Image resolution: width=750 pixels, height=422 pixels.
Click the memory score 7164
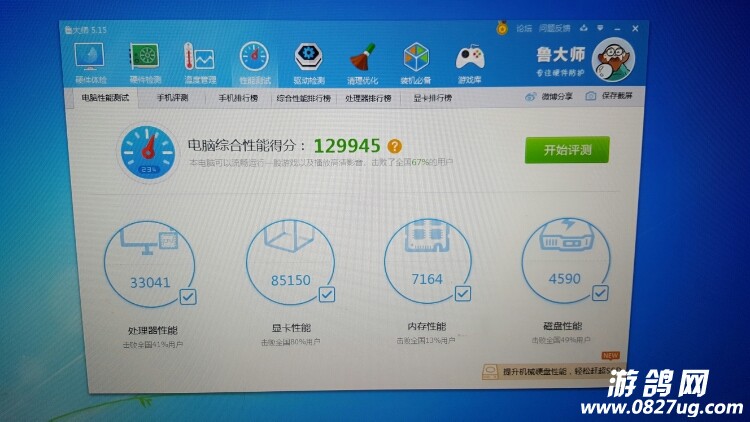[x=427, y=279]
